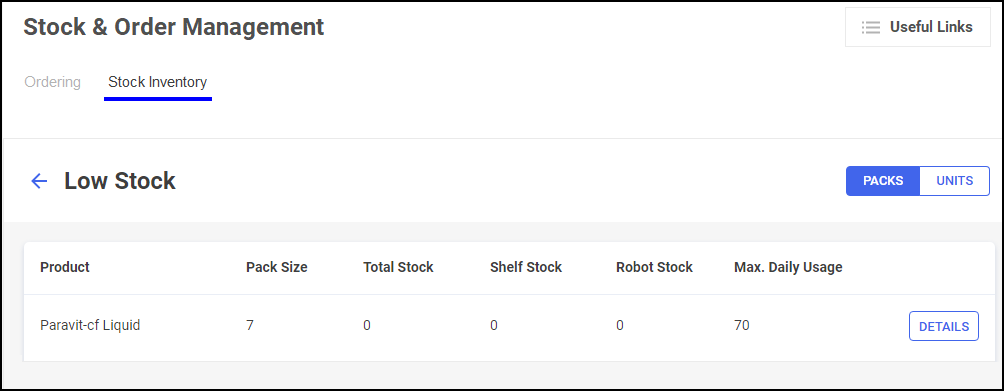The image size is (1004, 391).
Task: Click the Total Stock column header
Action: click(398, 267)
